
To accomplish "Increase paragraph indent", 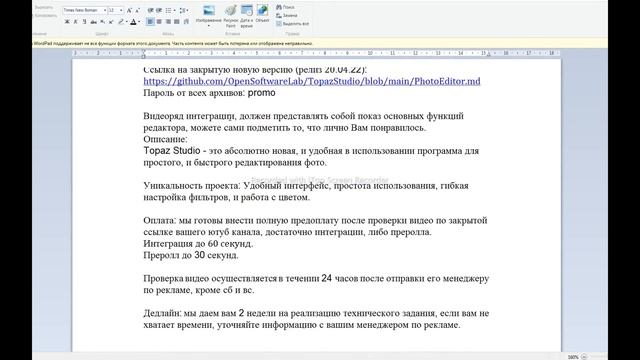I will [159, 10].
